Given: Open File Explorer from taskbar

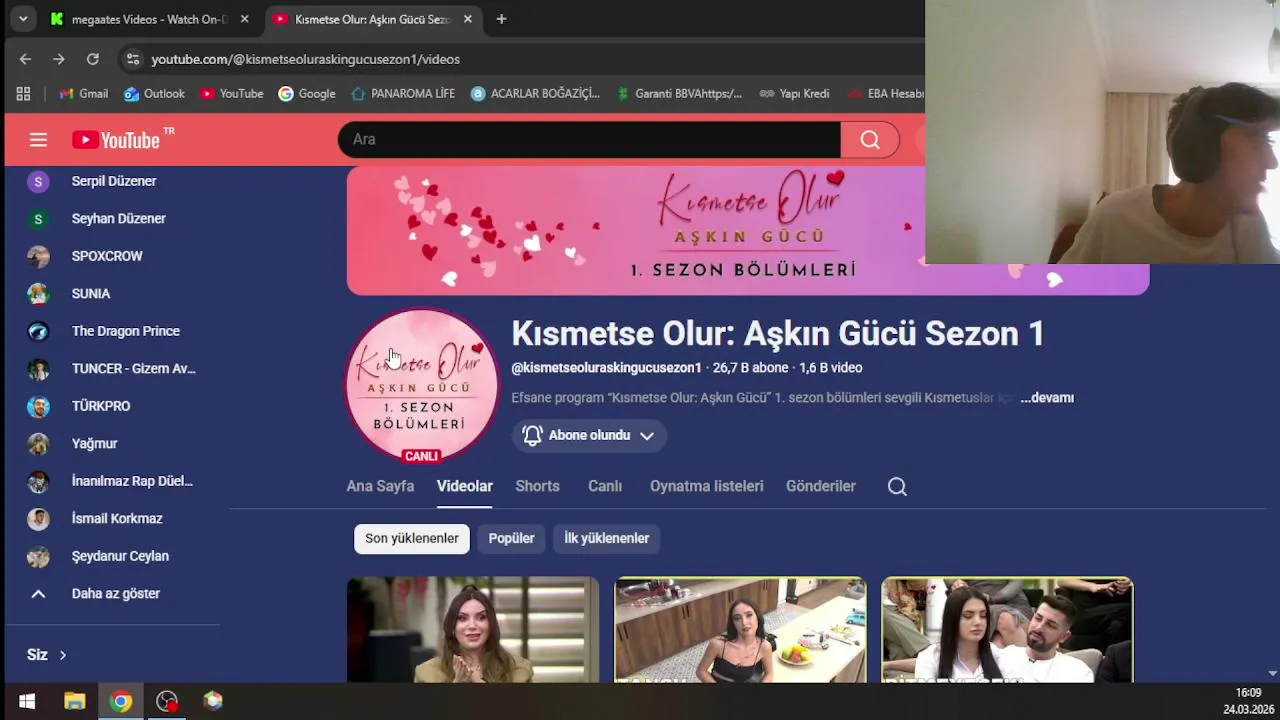Looking at the screenshot, I should coord(74,701).
